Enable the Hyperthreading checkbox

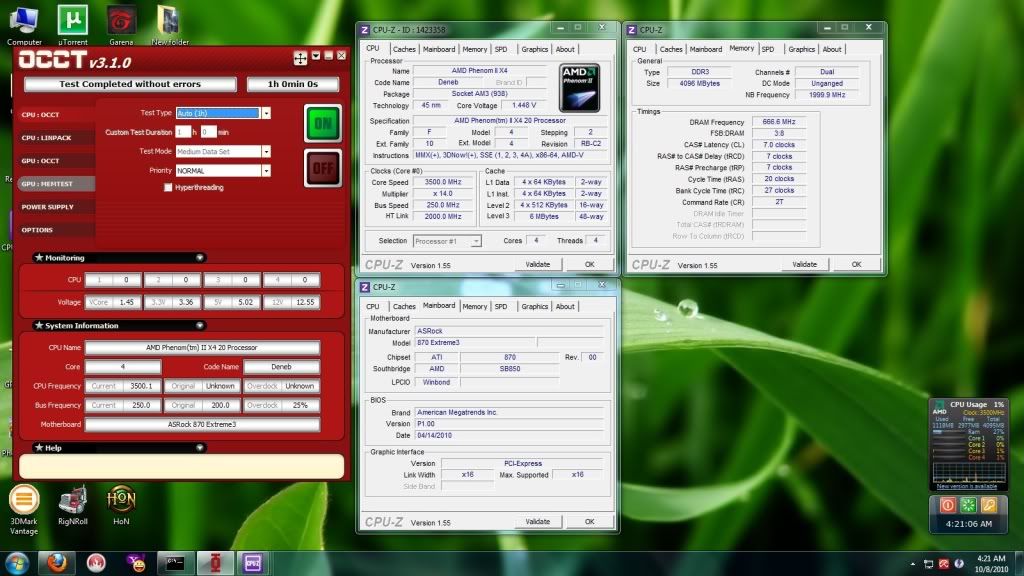[168, 187]
